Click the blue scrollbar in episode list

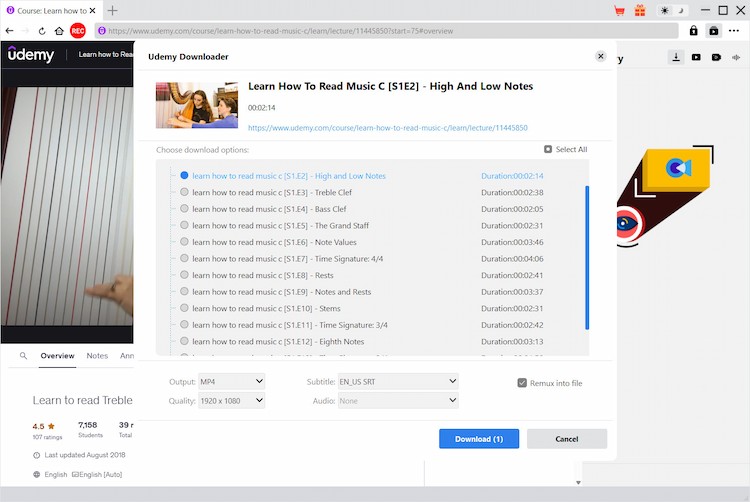pos(587,258)
